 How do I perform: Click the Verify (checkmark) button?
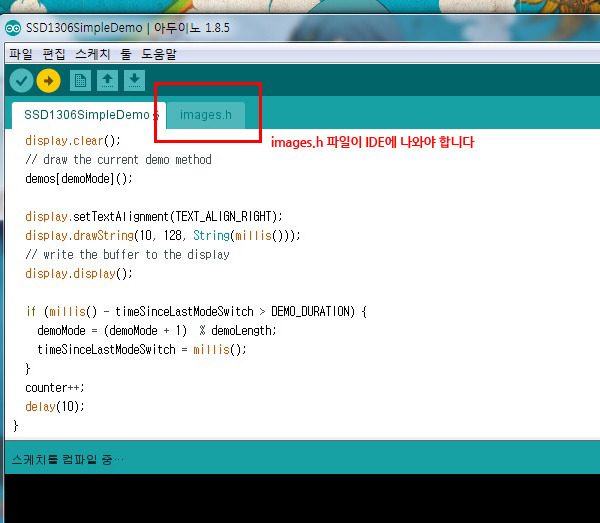[x=21, y=81]
